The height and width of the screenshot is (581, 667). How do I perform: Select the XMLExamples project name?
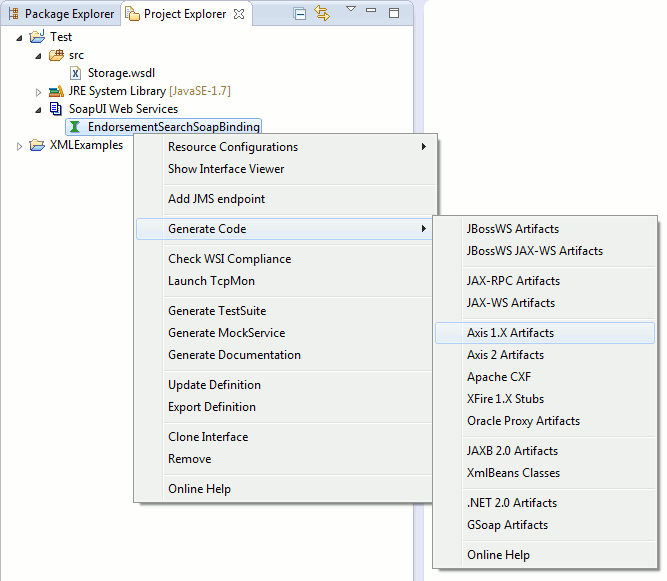pos(86,145)
